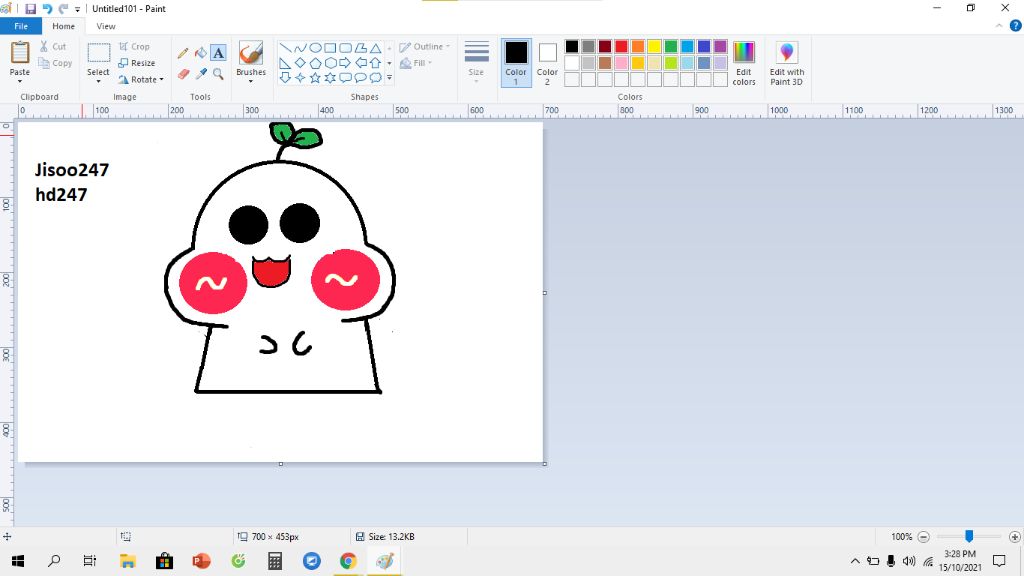Viewport: 1024px width, 576px height.
Task: Expand the Rotate dropdown
Action: tap(140, 80)
